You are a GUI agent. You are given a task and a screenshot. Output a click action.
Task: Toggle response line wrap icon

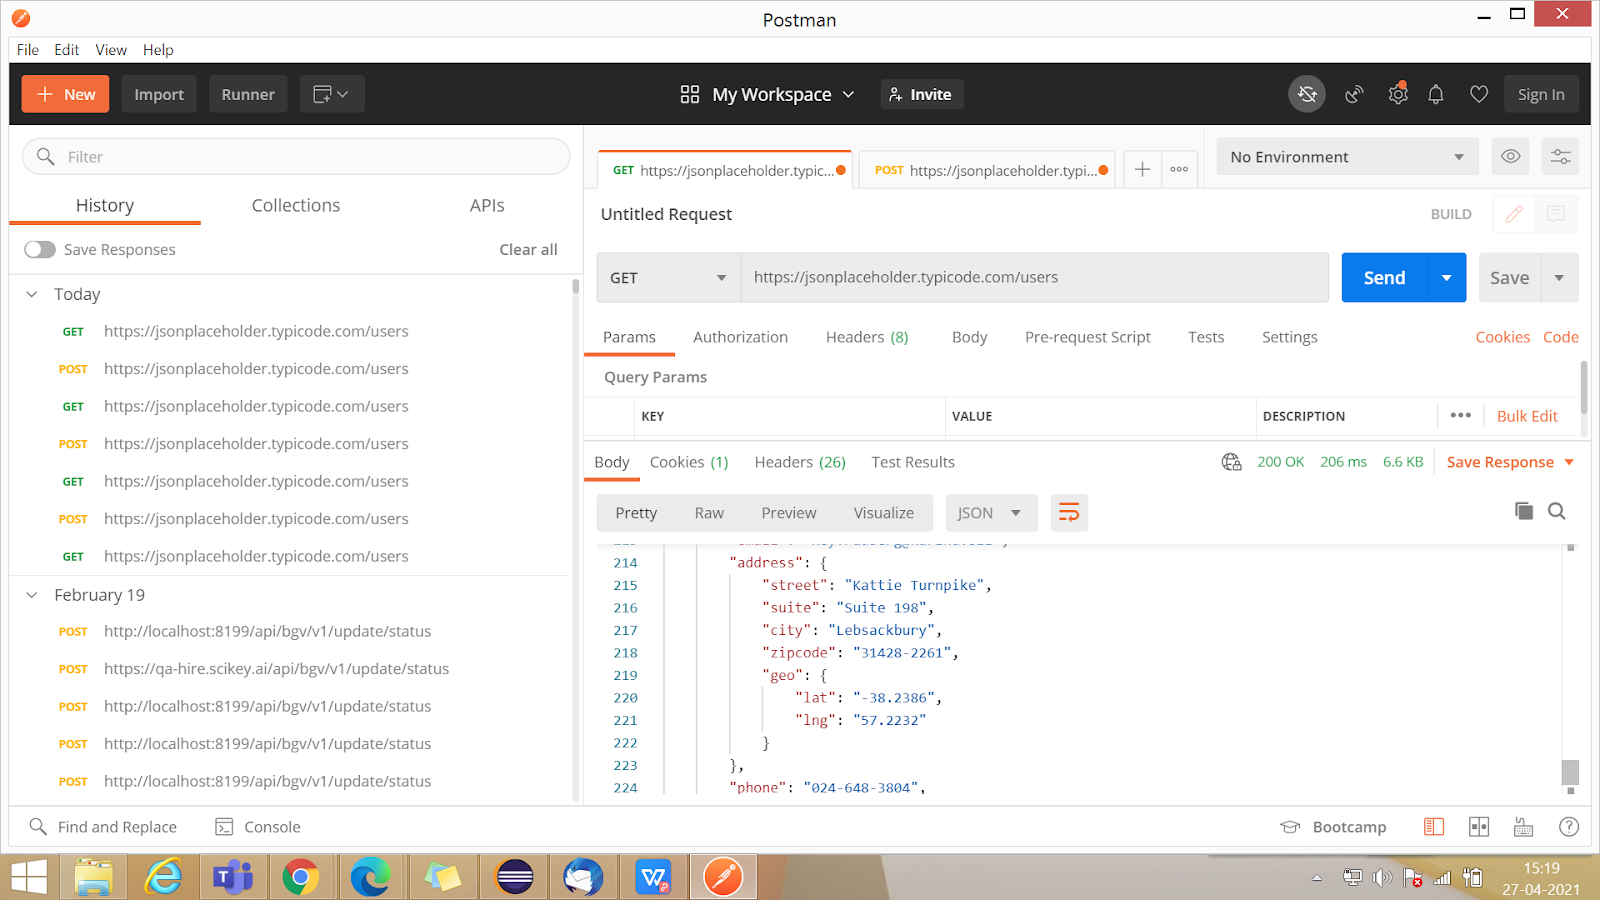[1069, 513]
